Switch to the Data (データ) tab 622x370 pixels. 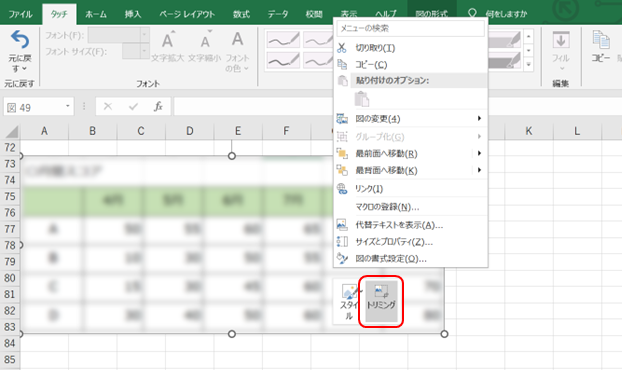[278, 14]
